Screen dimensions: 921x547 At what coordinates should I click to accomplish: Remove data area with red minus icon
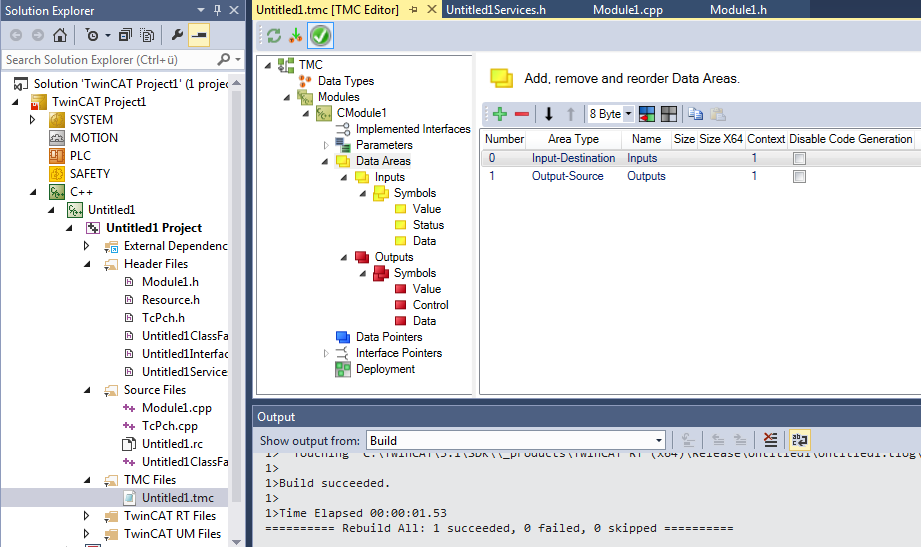click(522, 114)
